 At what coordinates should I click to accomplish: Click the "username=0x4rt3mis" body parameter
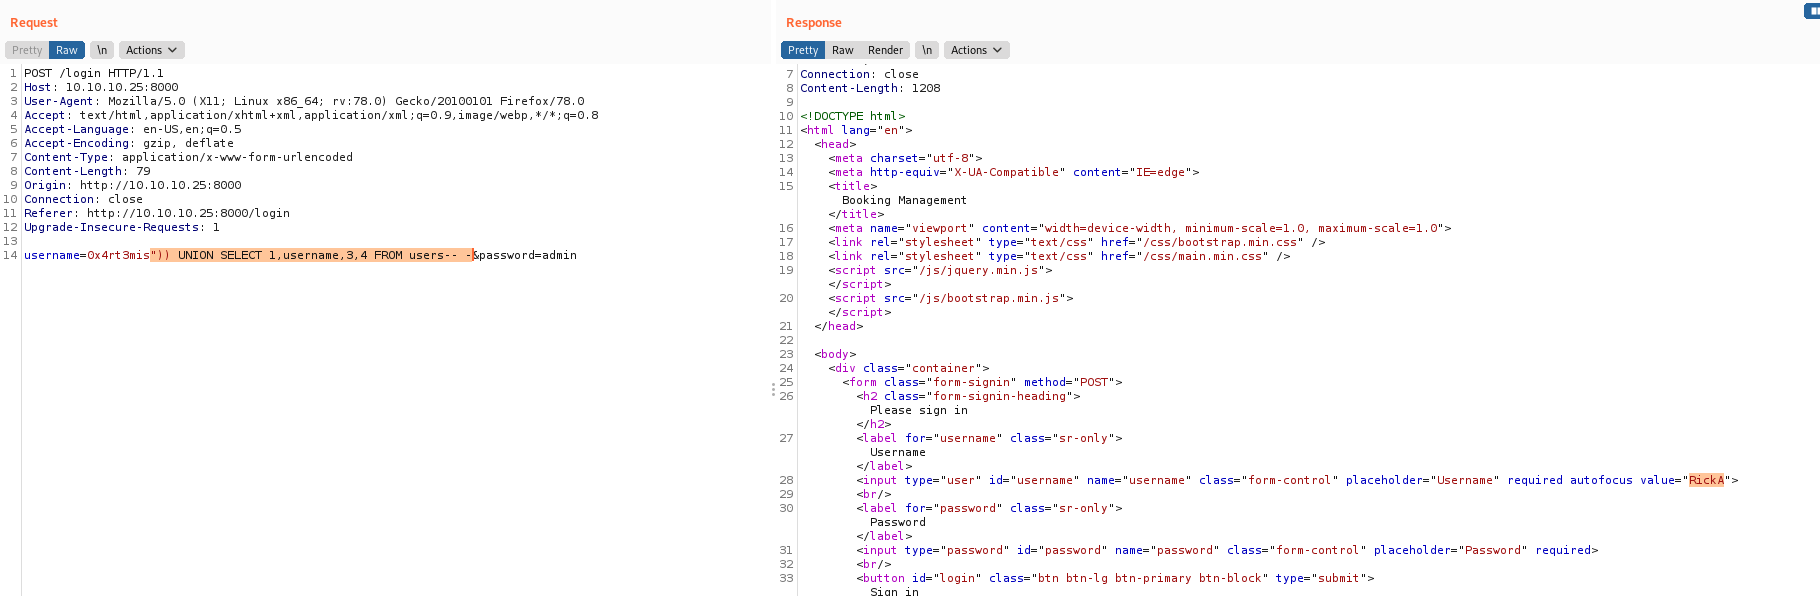point(87,255)
